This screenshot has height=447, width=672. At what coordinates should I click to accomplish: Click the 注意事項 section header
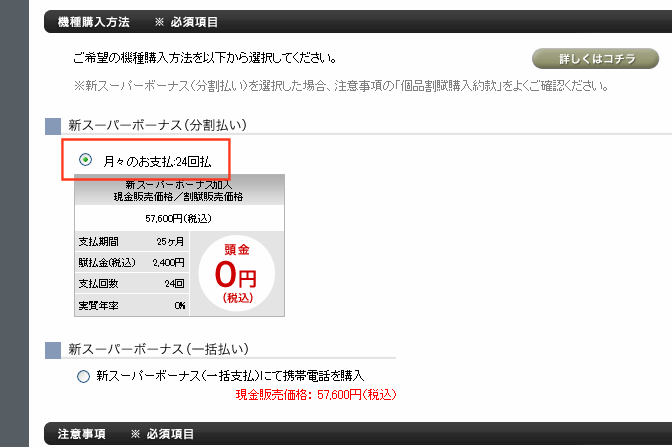coord(83,435)
